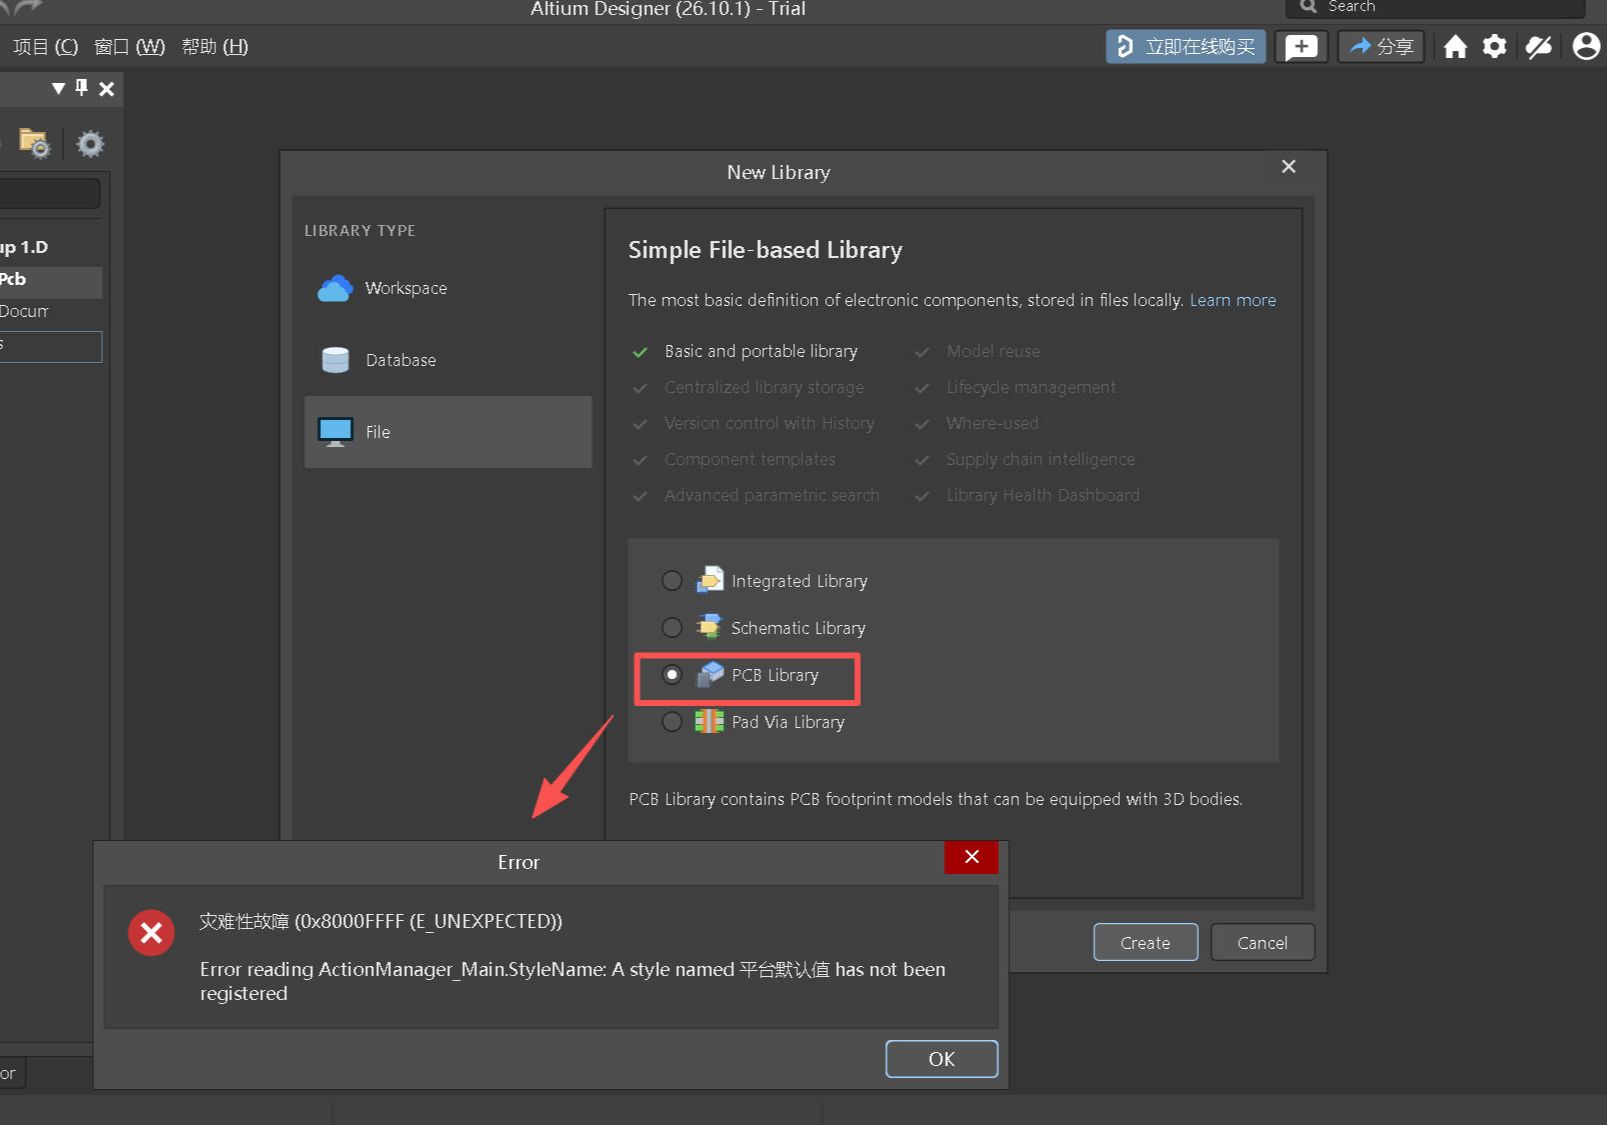Click the user account avatar icon
1607x1125 pixels.
point(1586,47)
